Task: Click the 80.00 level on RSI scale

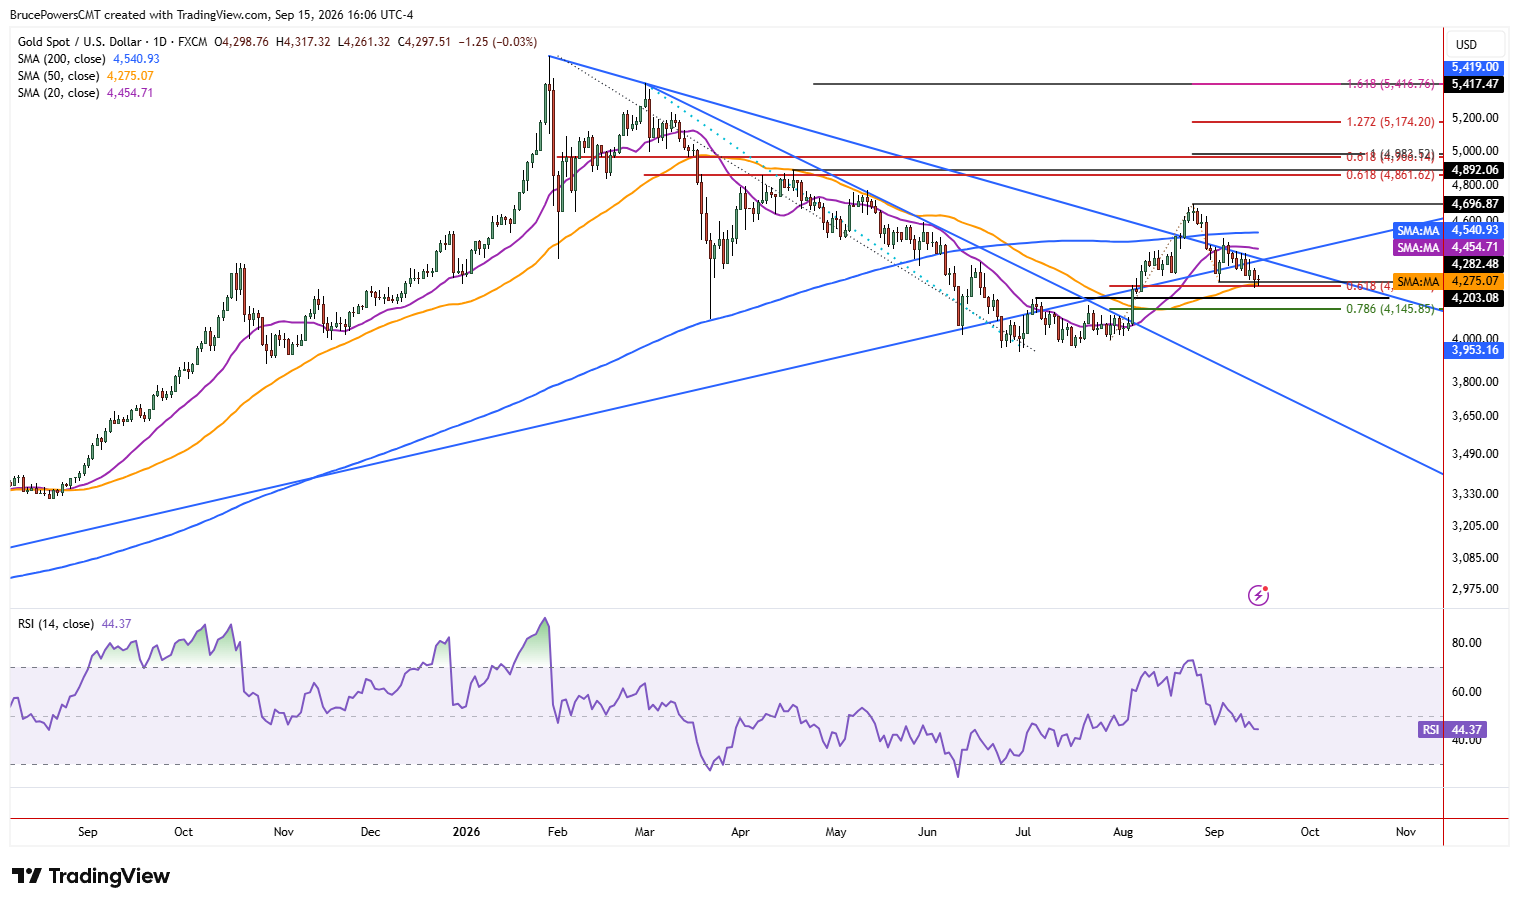Action: (x=1466, y=643)
